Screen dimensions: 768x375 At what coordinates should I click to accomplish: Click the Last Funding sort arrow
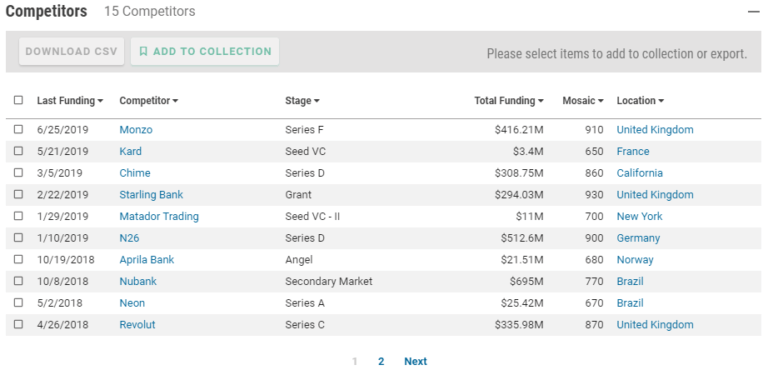click(100, 101)
